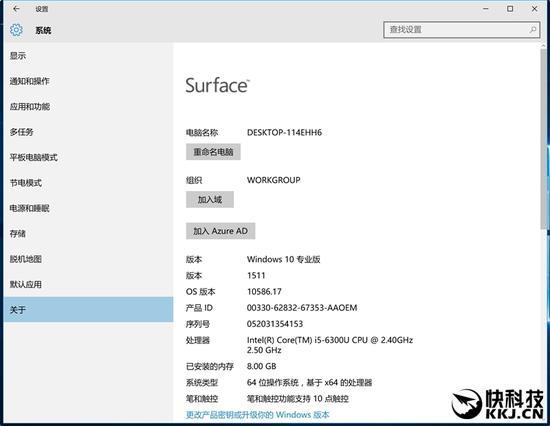Click the vertical scrollbar thumb

coord(543,140)
